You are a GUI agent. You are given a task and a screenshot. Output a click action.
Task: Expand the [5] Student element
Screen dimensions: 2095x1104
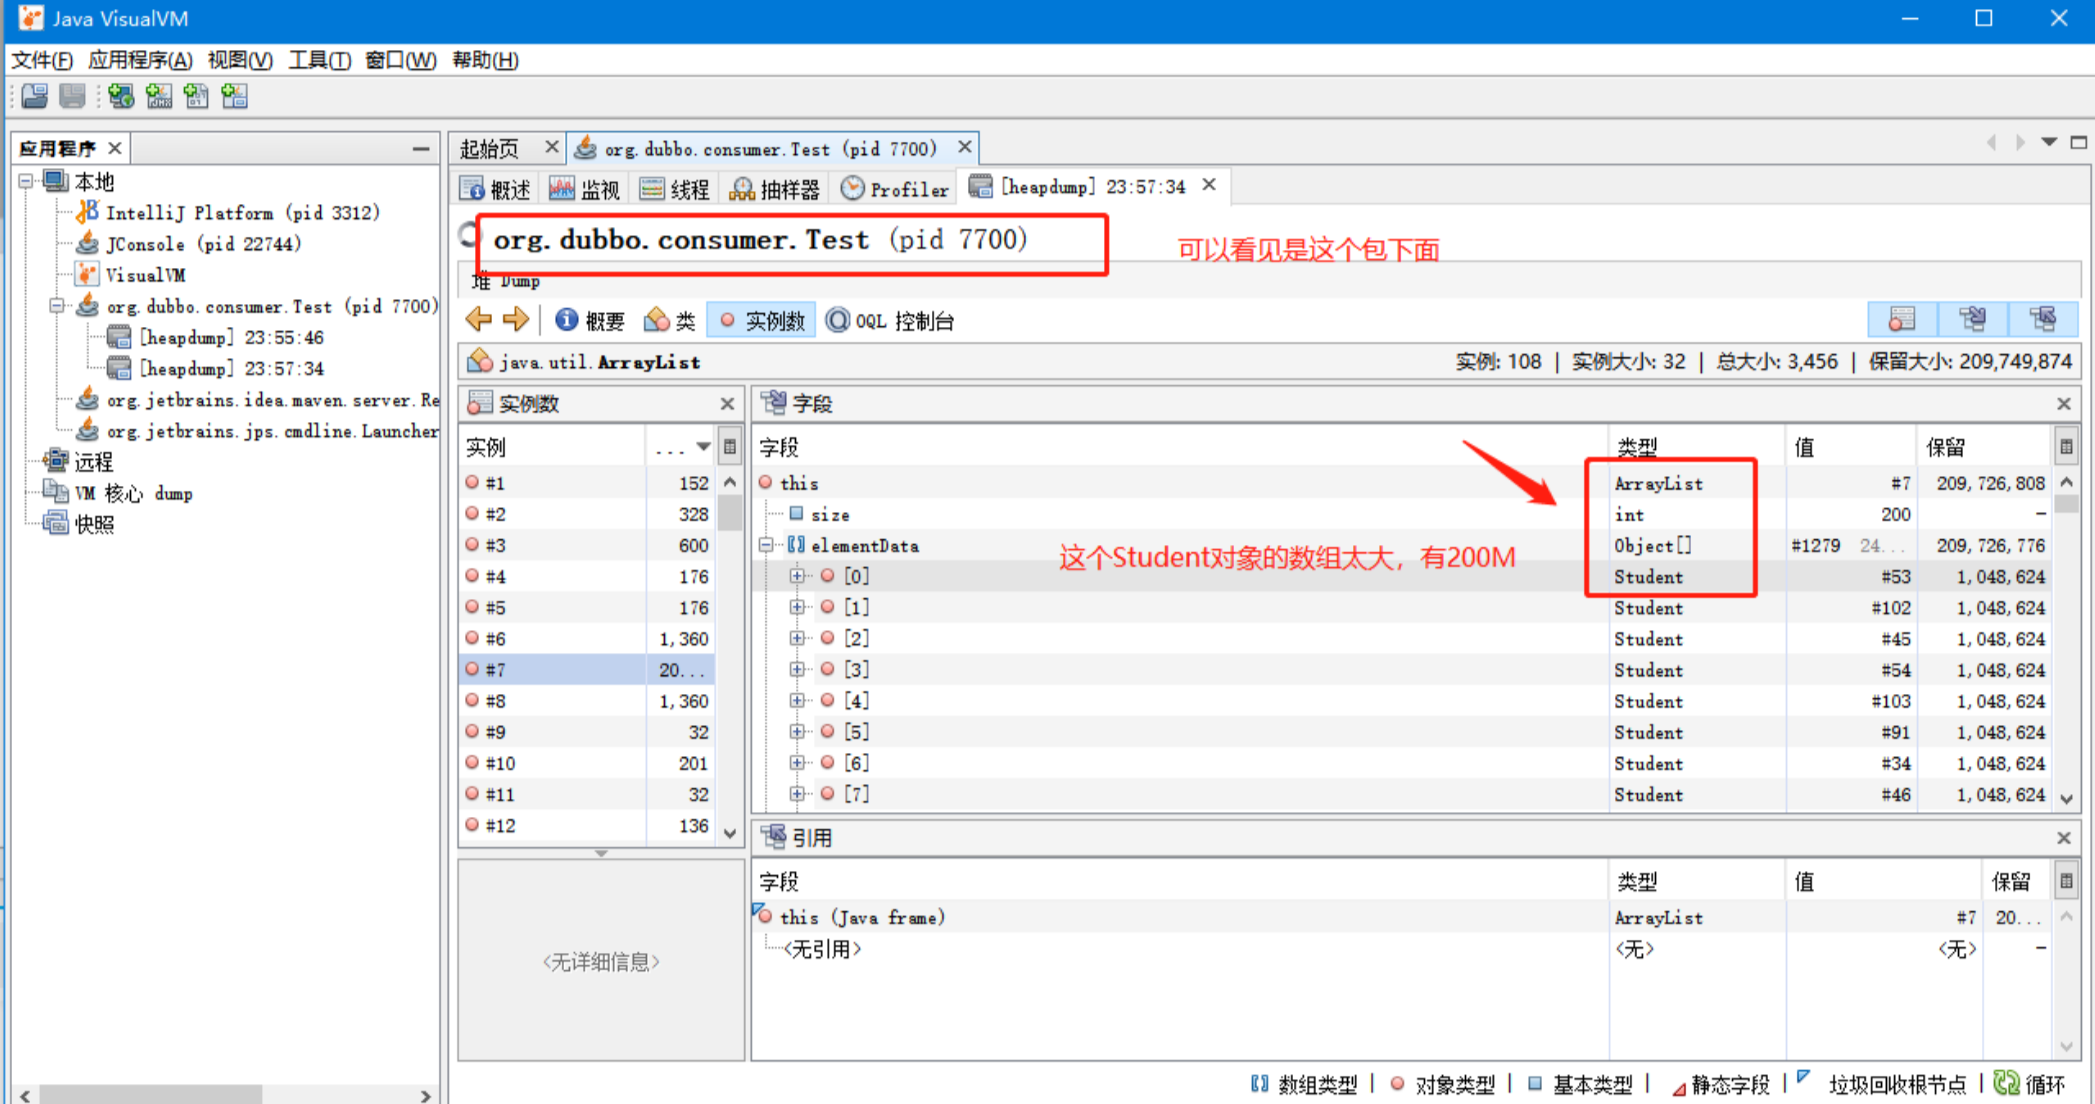tap(797, 731)
